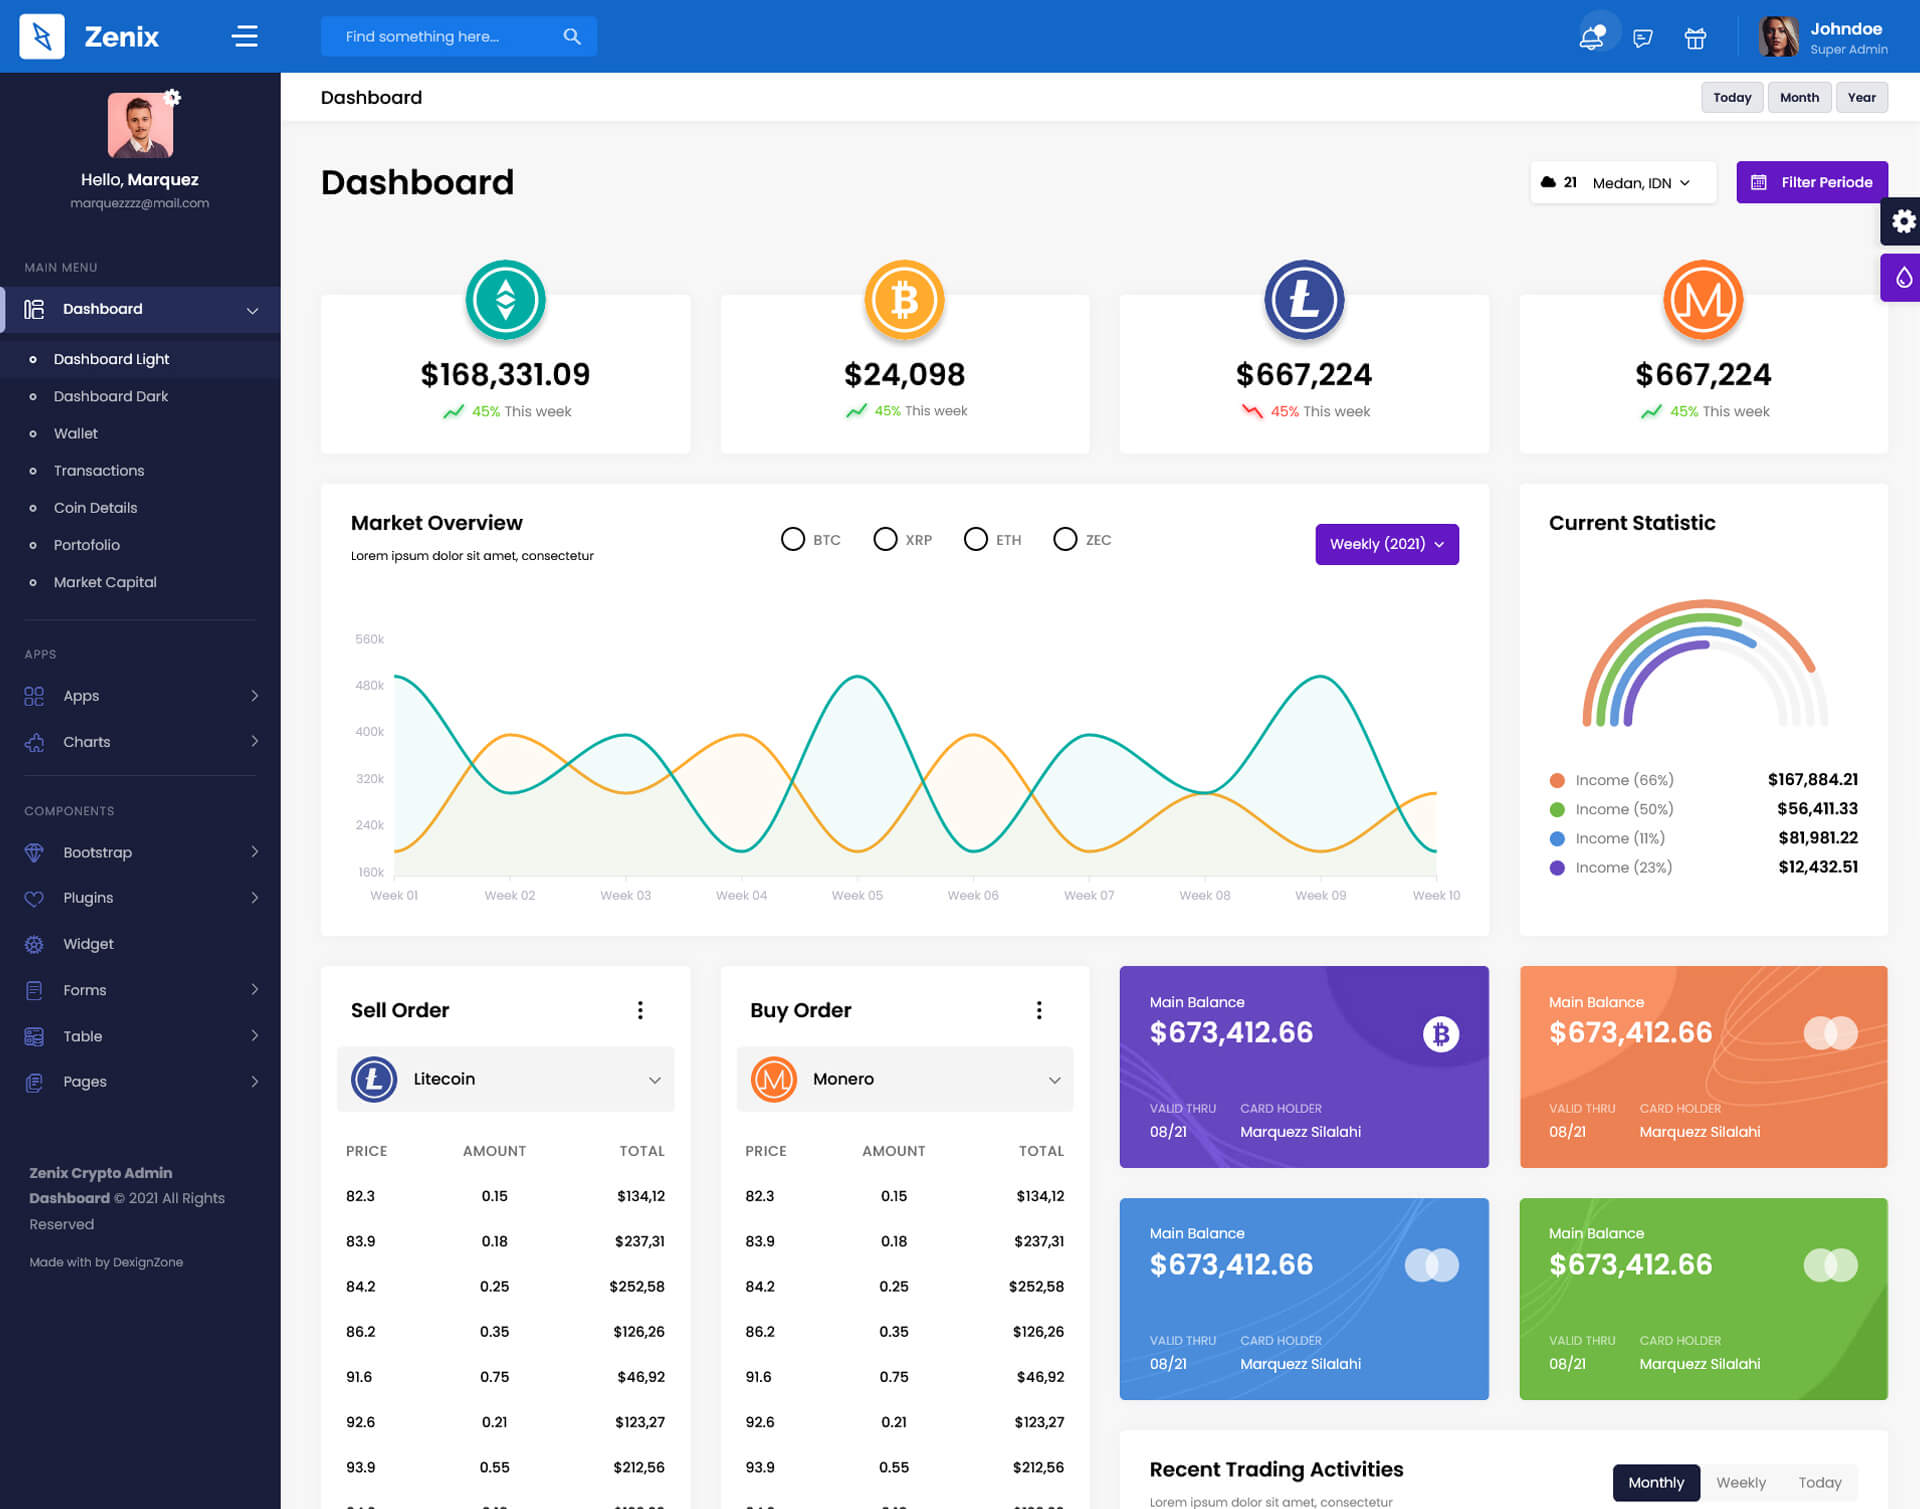Open the Weekly (2021) dropdown
The image size is (1920, 1509).
pyautogui.click(x=1386, y=544)
